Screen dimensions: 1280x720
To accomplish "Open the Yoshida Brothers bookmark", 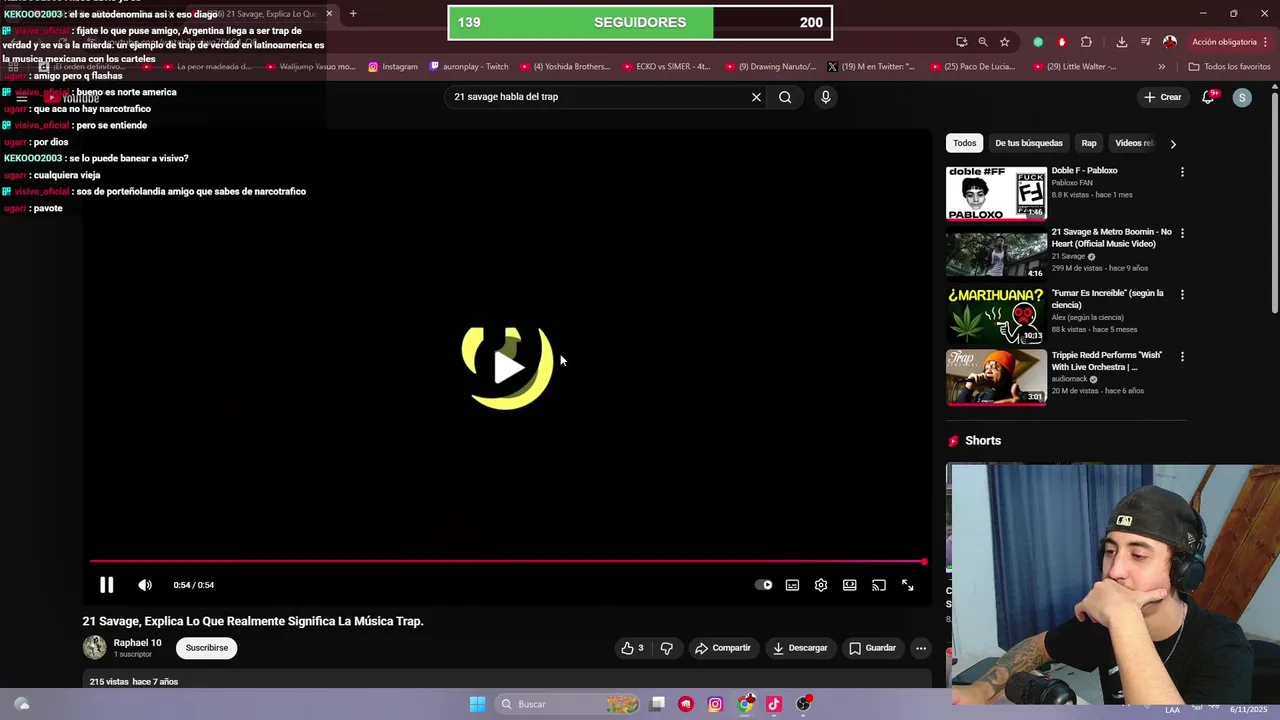I will pyautogui.click(x=565, y=67).
